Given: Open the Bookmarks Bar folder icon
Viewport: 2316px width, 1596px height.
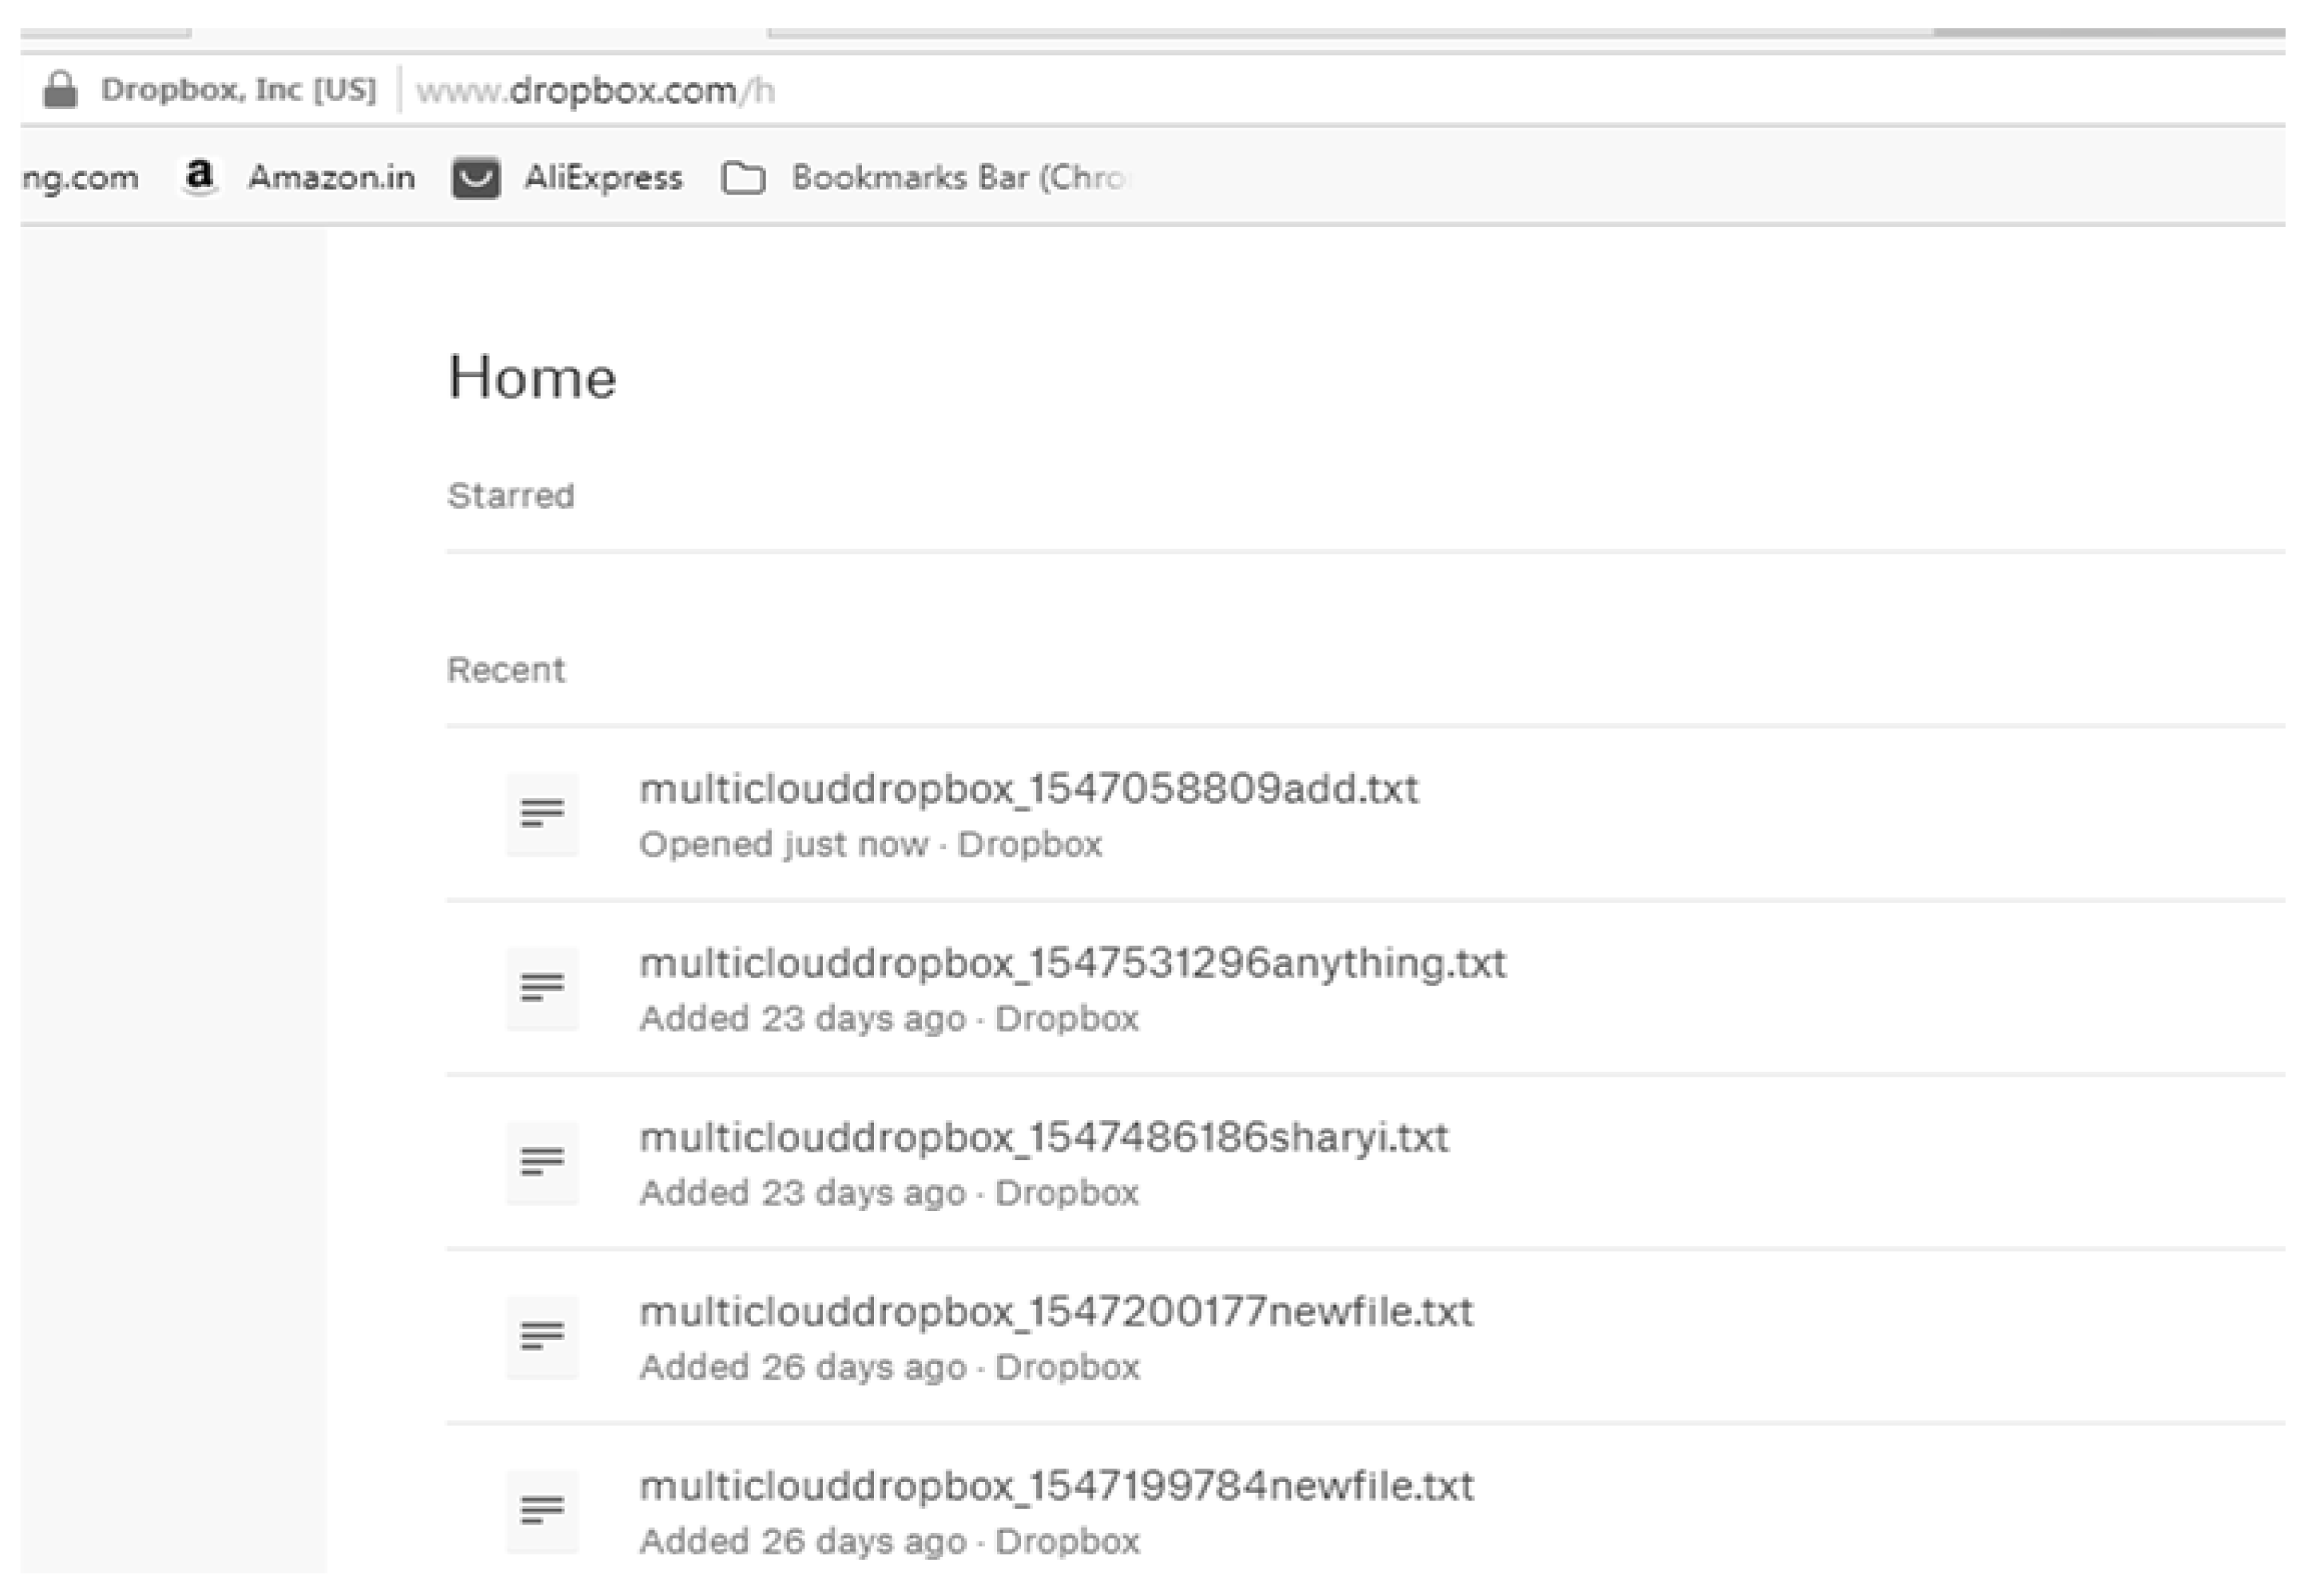Looking at the screenshot, I should pyautogui.click(x=743, y=178).
